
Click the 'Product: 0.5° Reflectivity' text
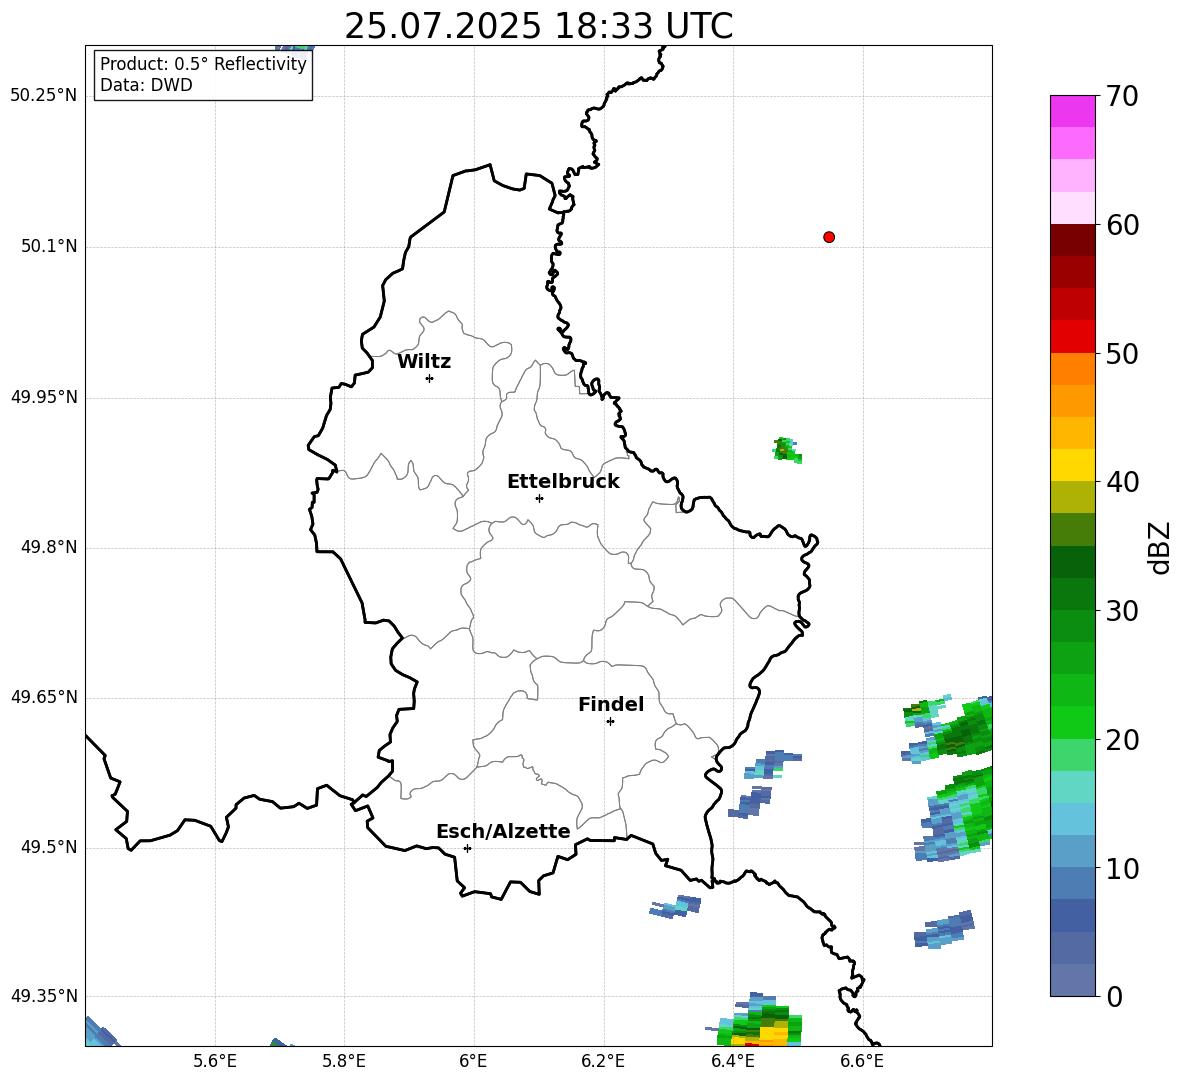click(203, 64)
